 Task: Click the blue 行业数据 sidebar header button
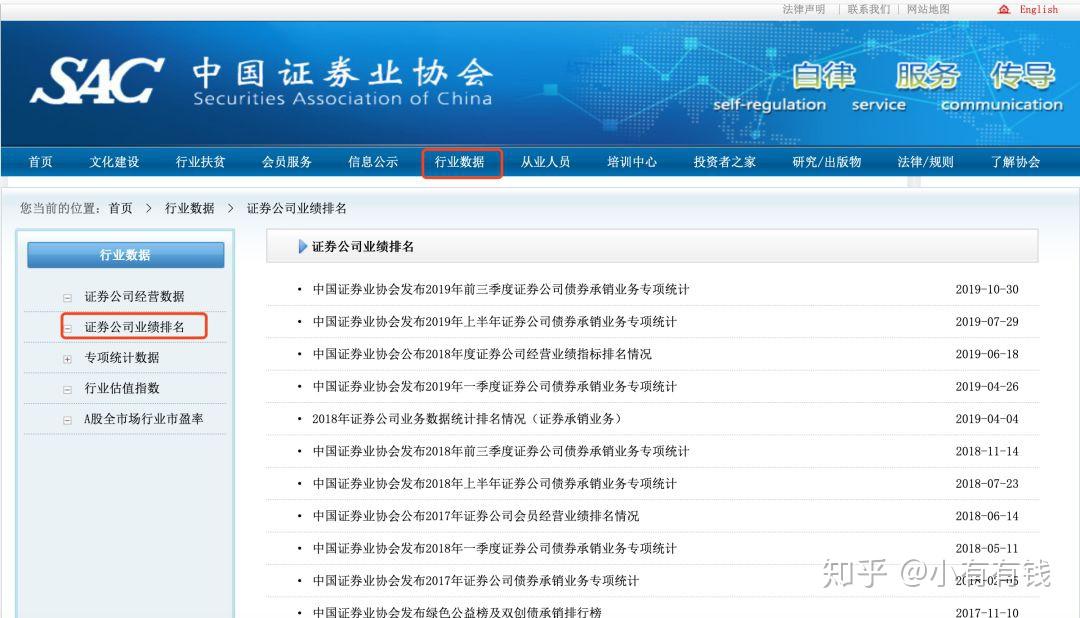[125, 255]
